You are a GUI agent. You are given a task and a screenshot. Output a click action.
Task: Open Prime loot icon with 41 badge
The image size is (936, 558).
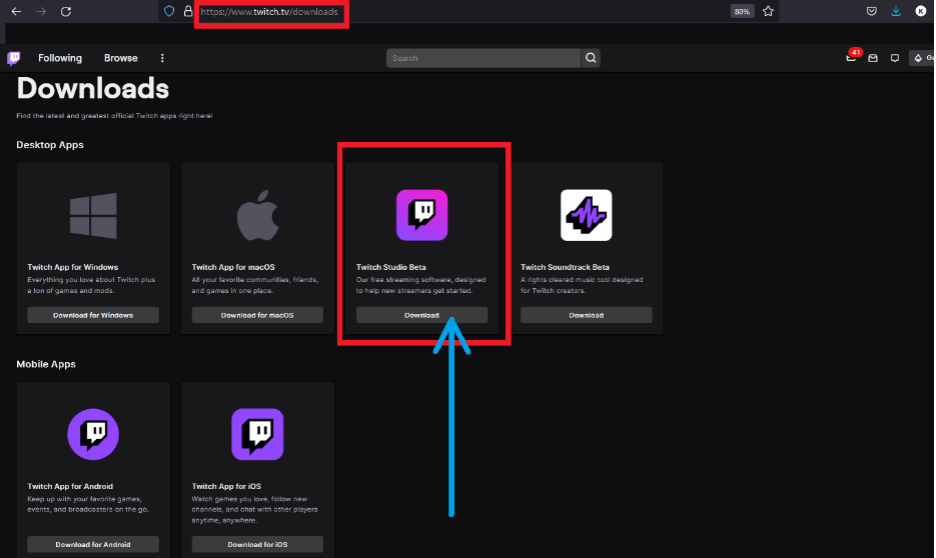click(x=851, y=57)
